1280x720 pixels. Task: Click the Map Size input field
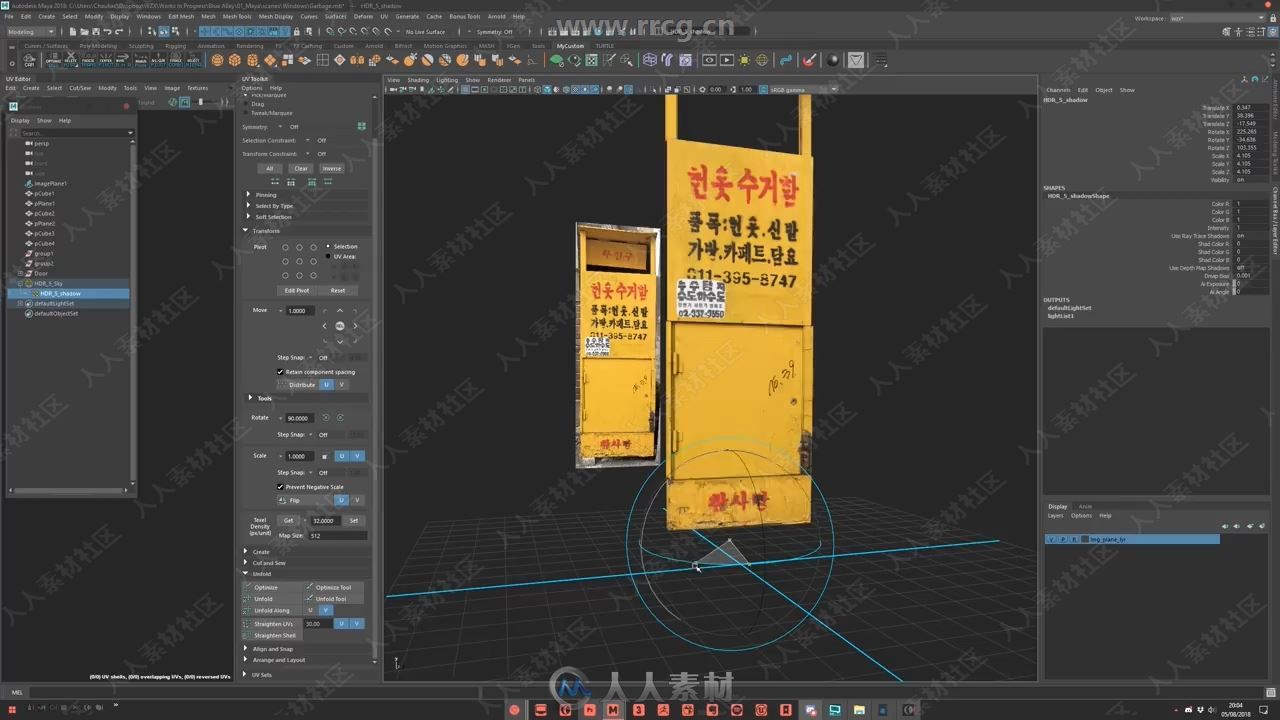pyautogui.click(x=338, y=535)
